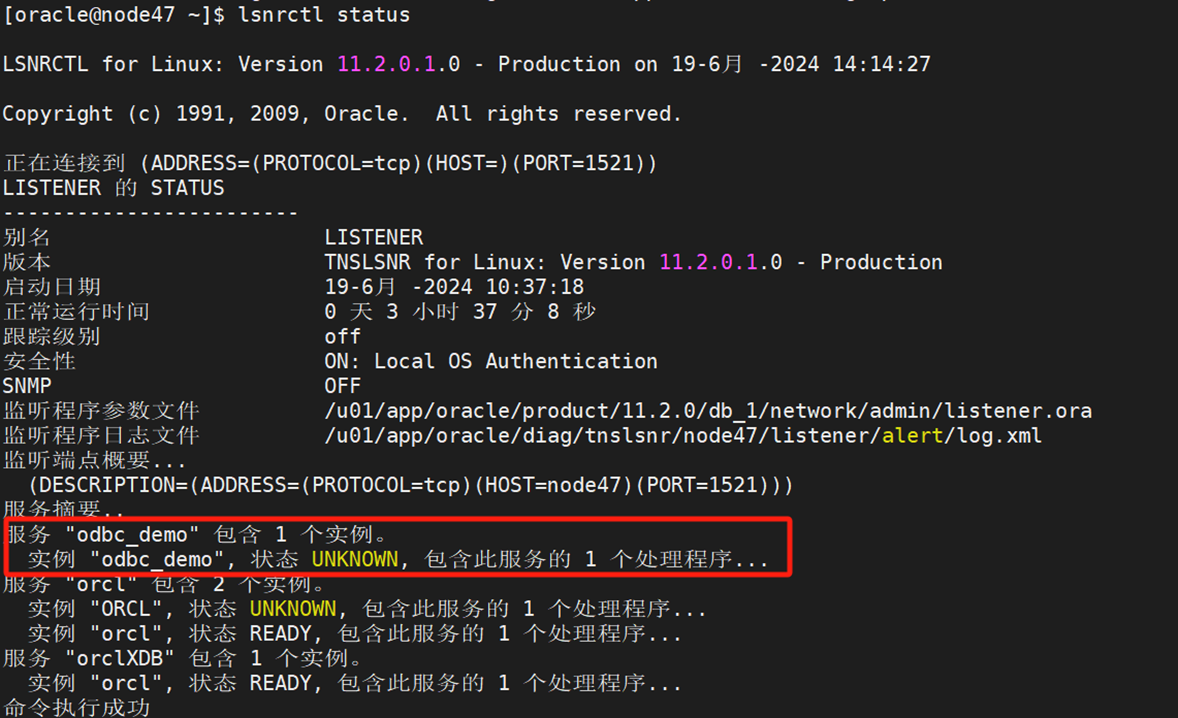Click the magenta version in TNSLSNR line

tap(708, 262)
